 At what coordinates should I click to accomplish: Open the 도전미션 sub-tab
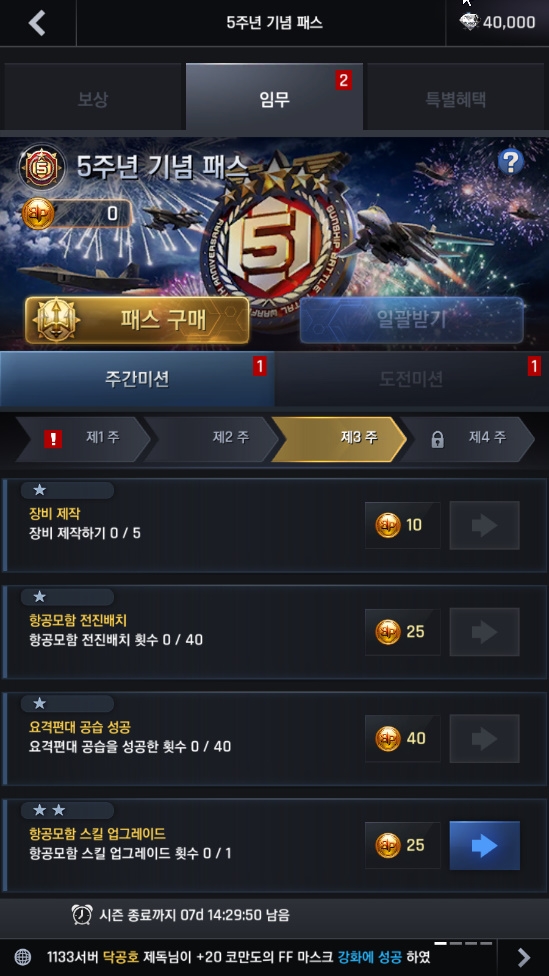click(x=411, y=379)
